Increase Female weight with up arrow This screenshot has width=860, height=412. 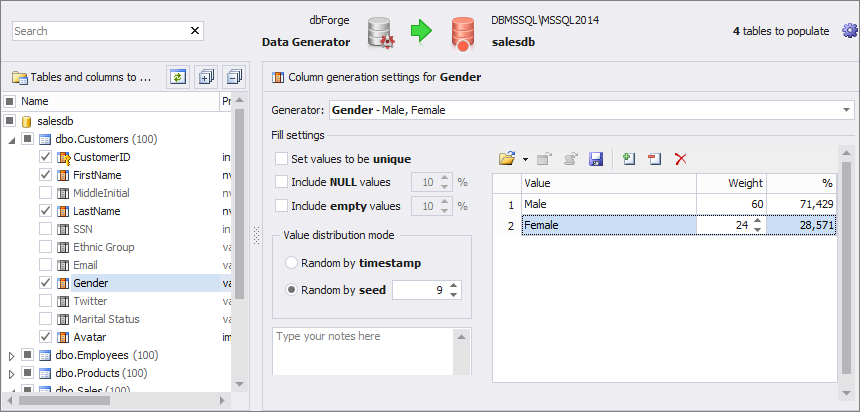[757, 221]
